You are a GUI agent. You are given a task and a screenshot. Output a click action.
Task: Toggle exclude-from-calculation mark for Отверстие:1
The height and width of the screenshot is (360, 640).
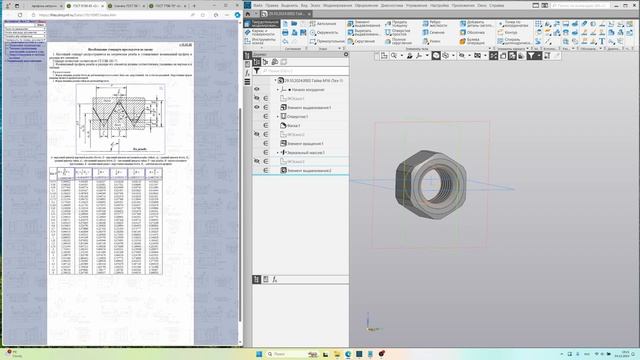click(266, 116)
